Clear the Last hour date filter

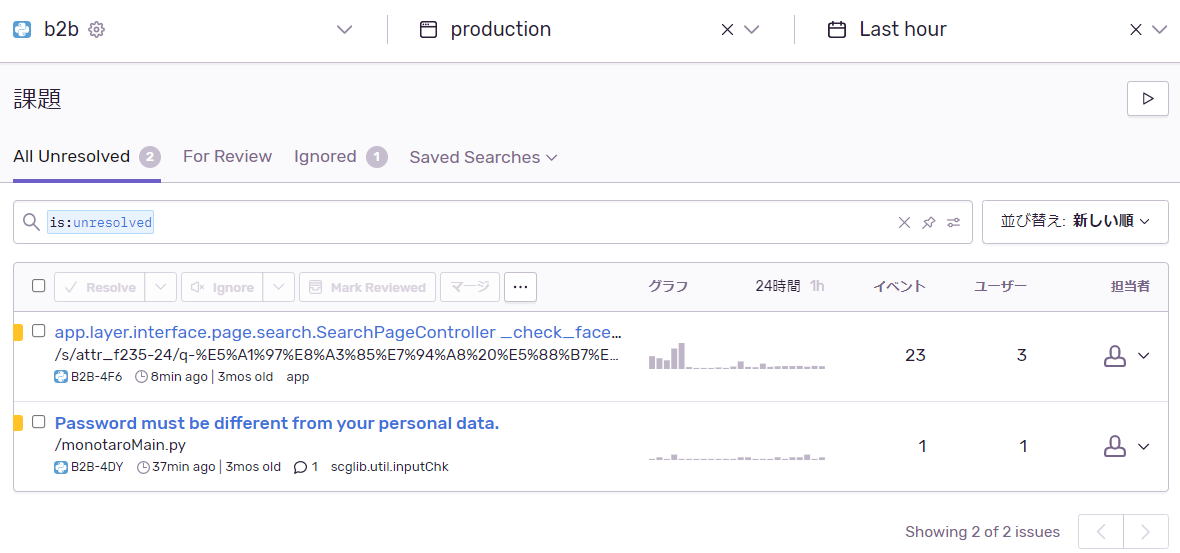click(x=1135, y=30)
